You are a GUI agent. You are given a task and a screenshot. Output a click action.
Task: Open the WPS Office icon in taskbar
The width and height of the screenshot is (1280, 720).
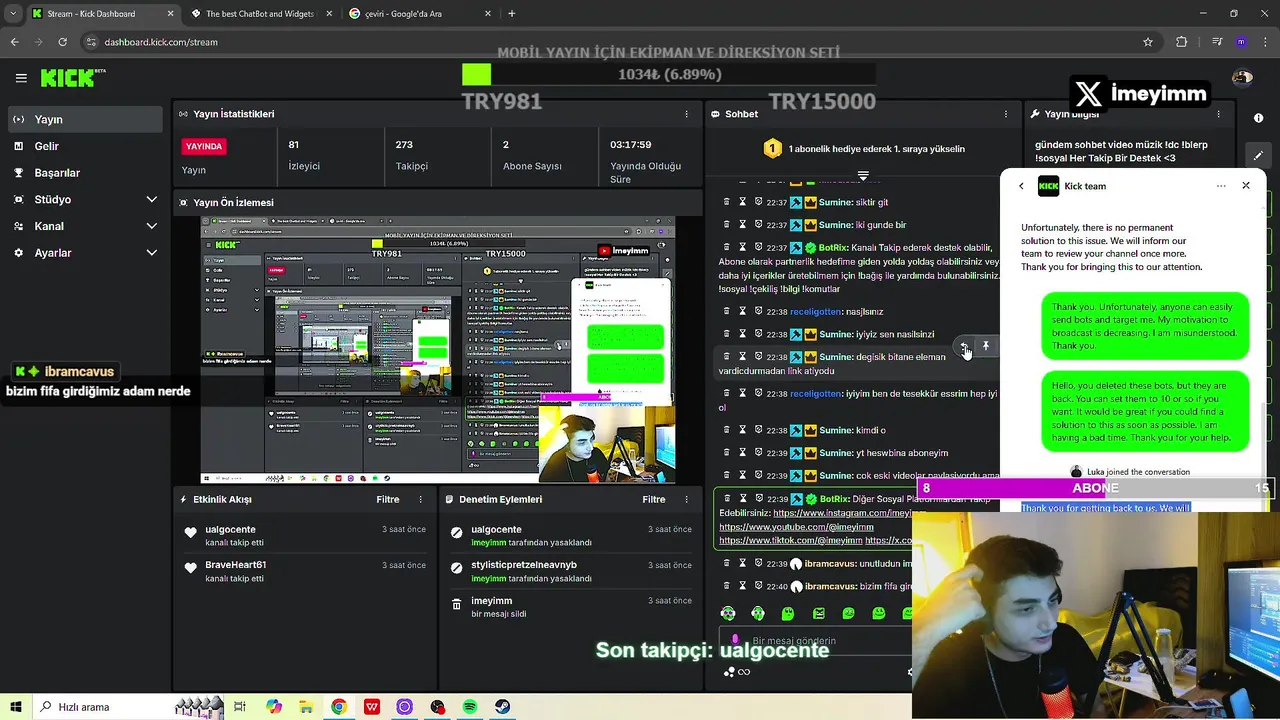coord(372,707)
